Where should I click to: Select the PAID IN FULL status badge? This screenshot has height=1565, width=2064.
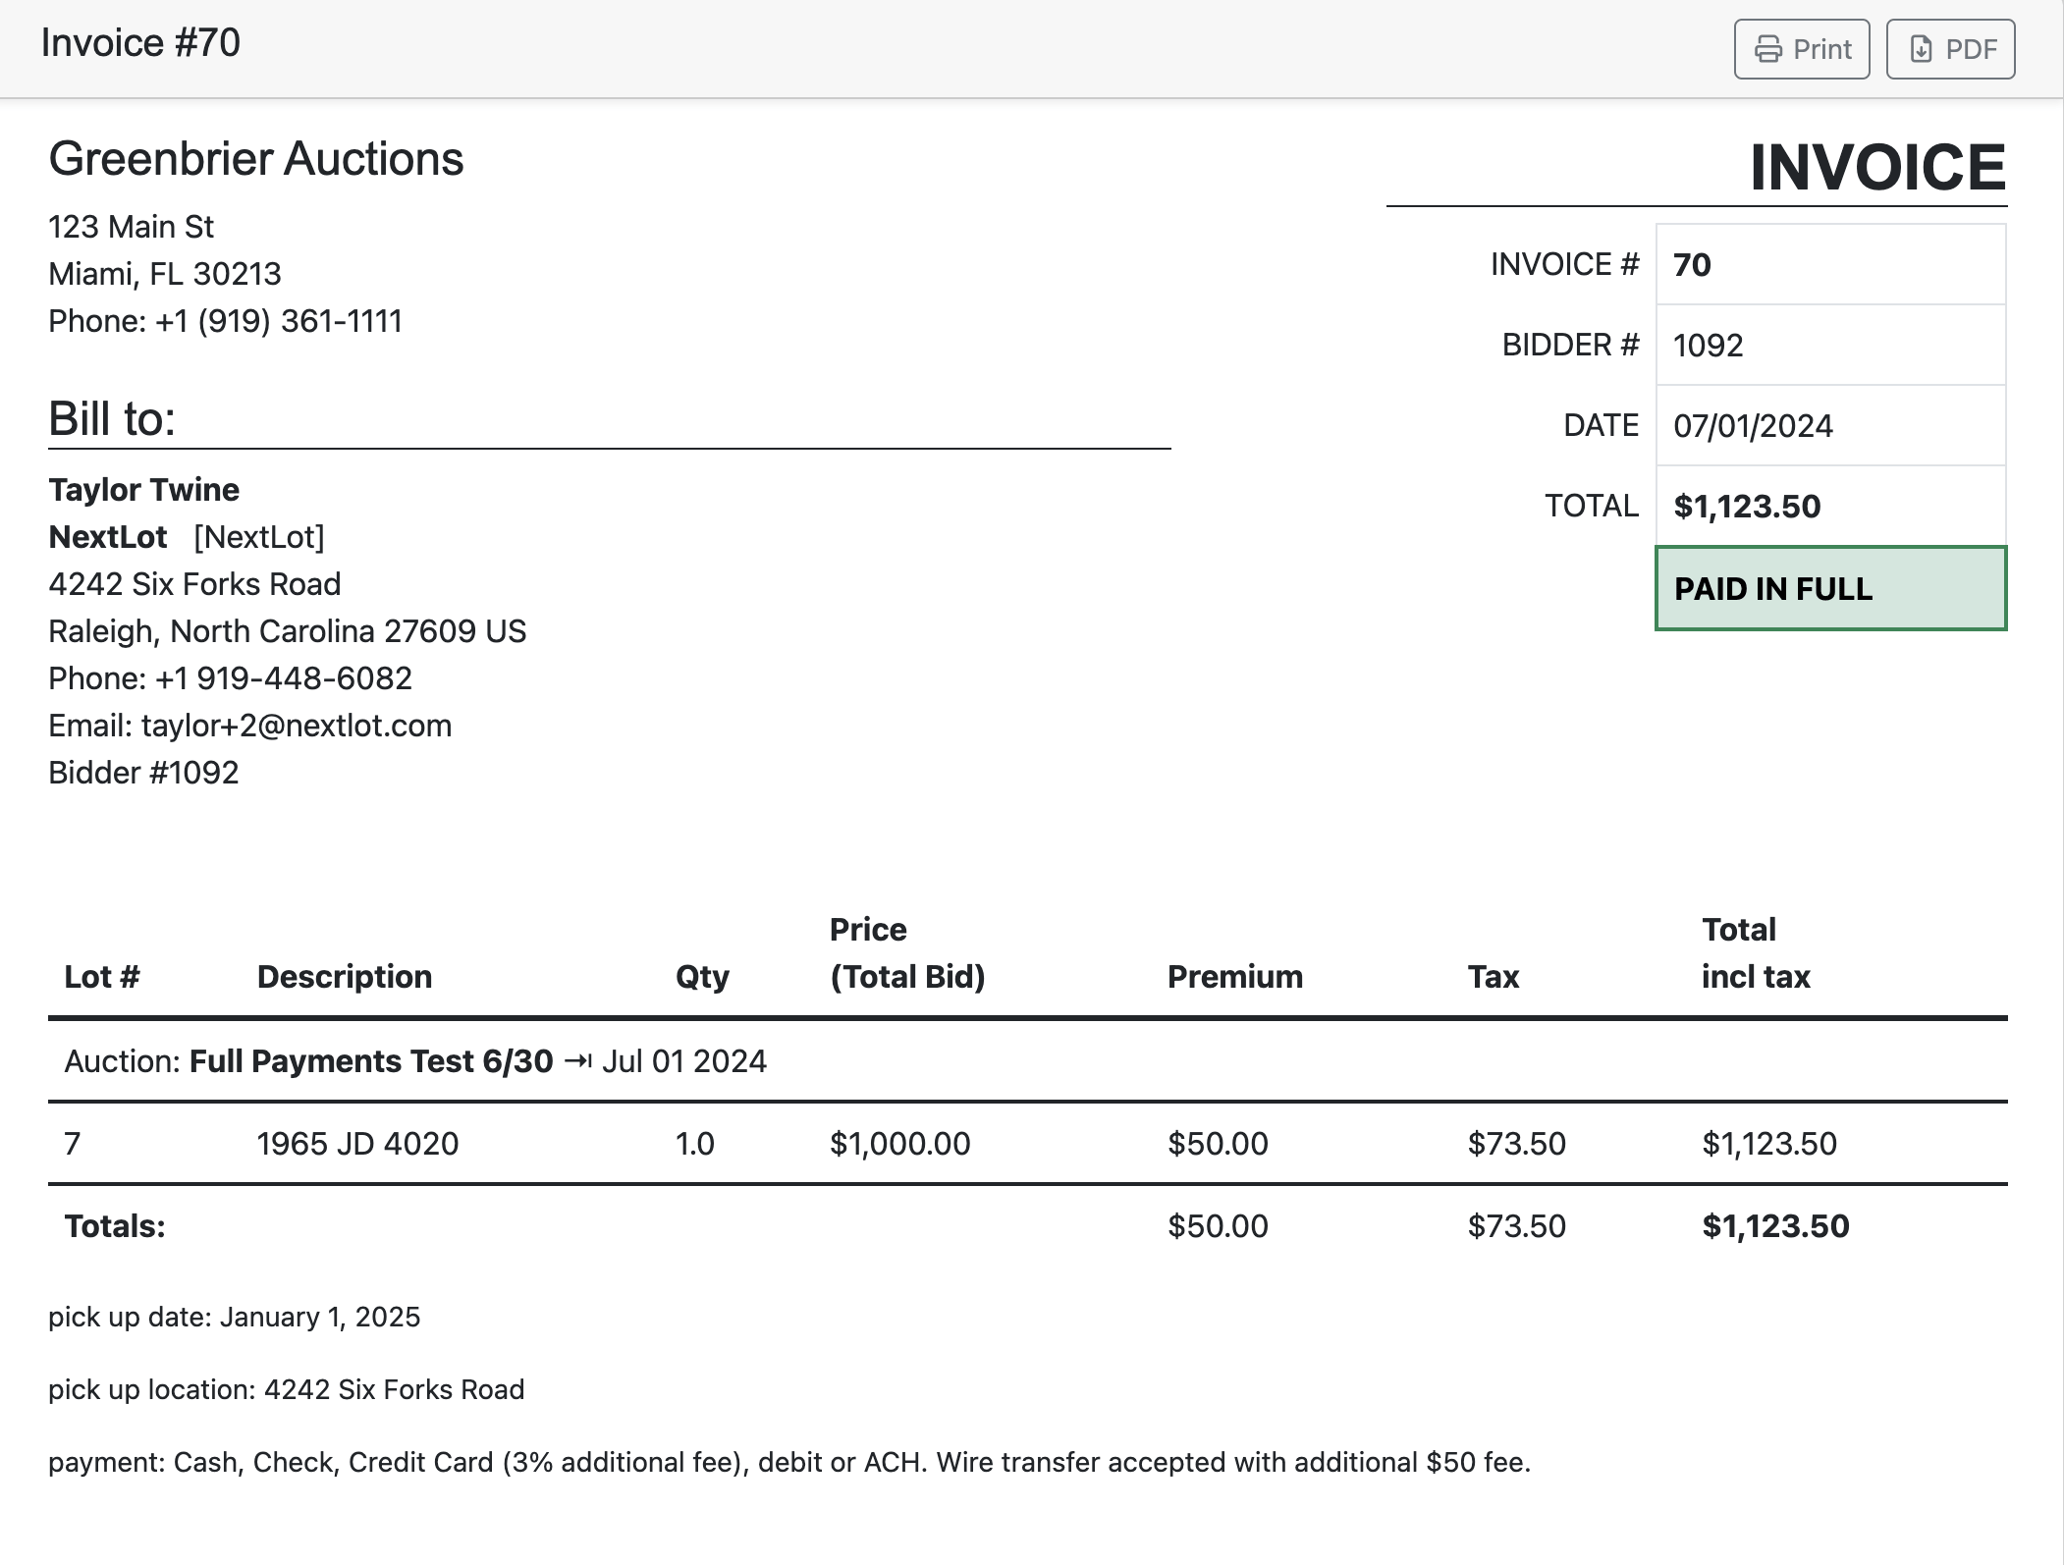click(x=1774, y=589)
